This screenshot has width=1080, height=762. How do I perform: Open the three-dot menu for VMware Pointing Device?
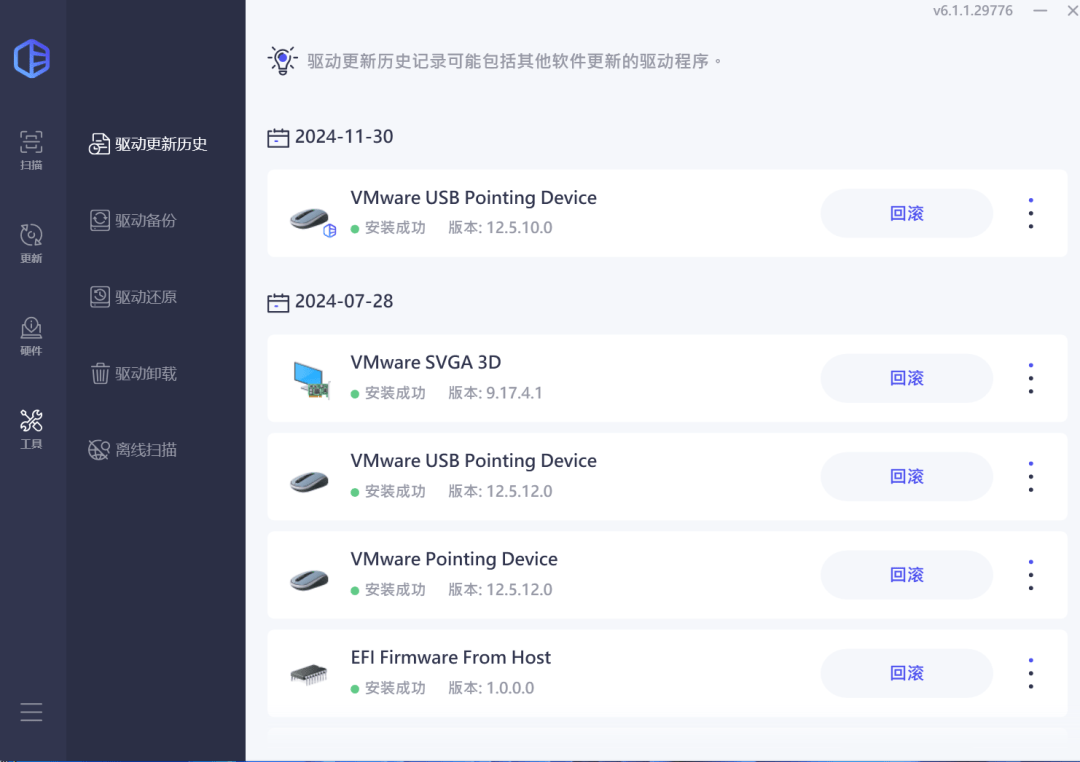point(1031,575)
